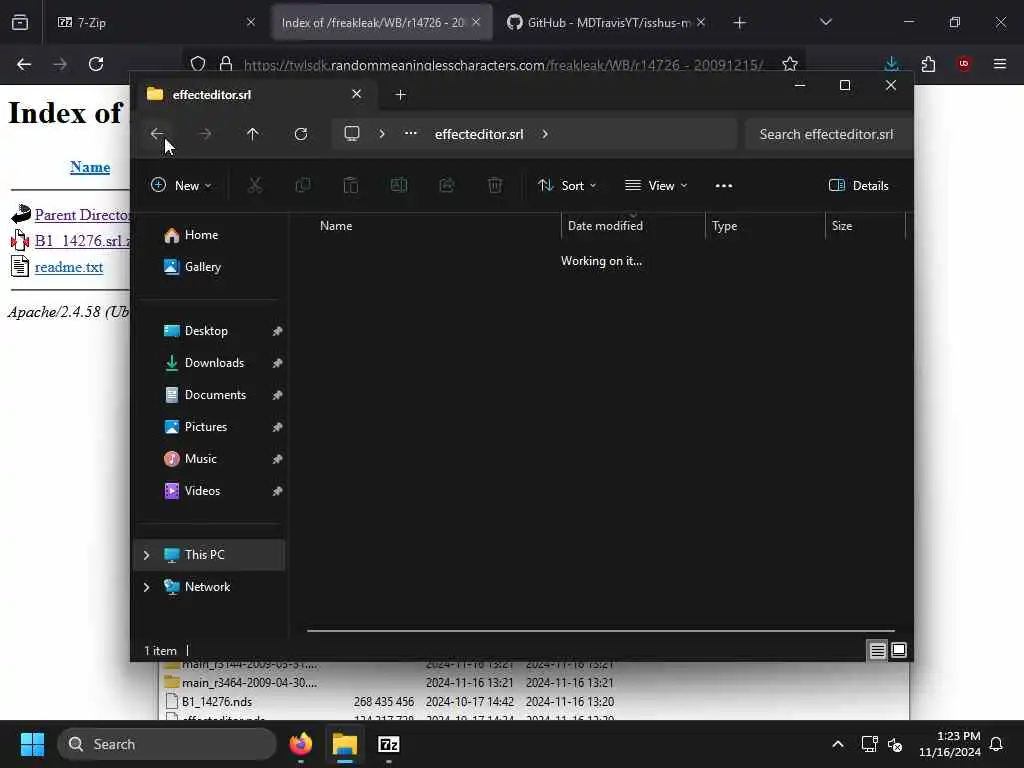Open 7-Zip from the taskbar

pyautogui.click(x=389, y=744)
